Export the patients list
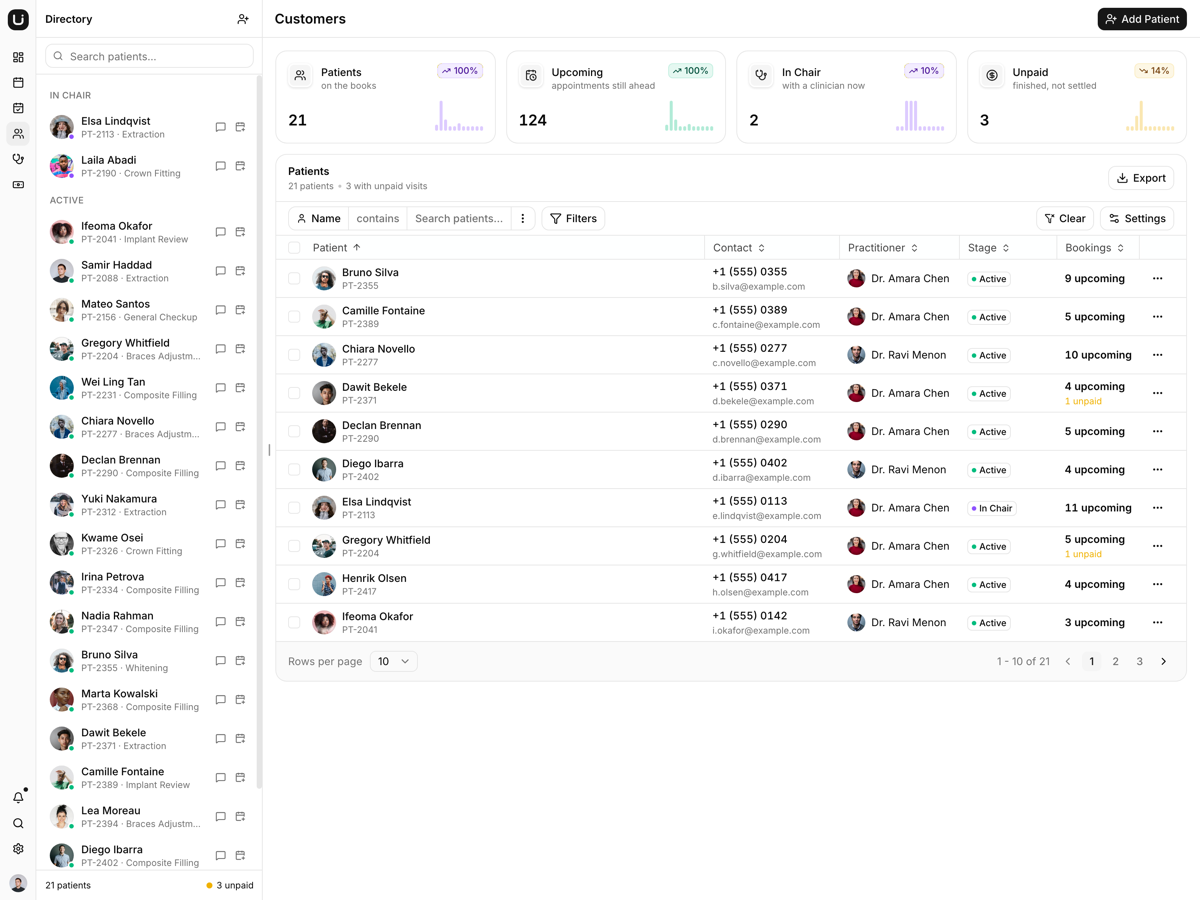Viewport: 1200px width, 900px height. pyautogui.click(x=1141, y=178)
